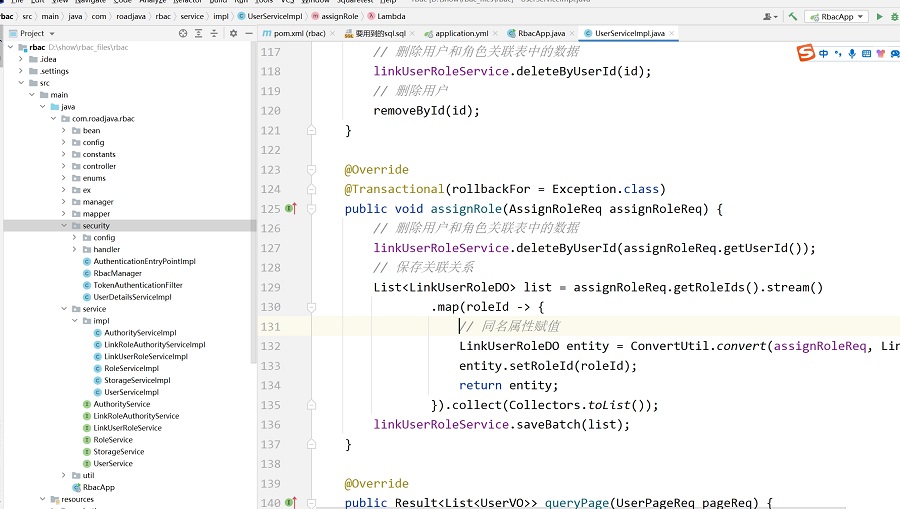The image size is (900, 509).
Task: Open the RbacApp run configuration dropdown
Action: [x=836, y=17]
